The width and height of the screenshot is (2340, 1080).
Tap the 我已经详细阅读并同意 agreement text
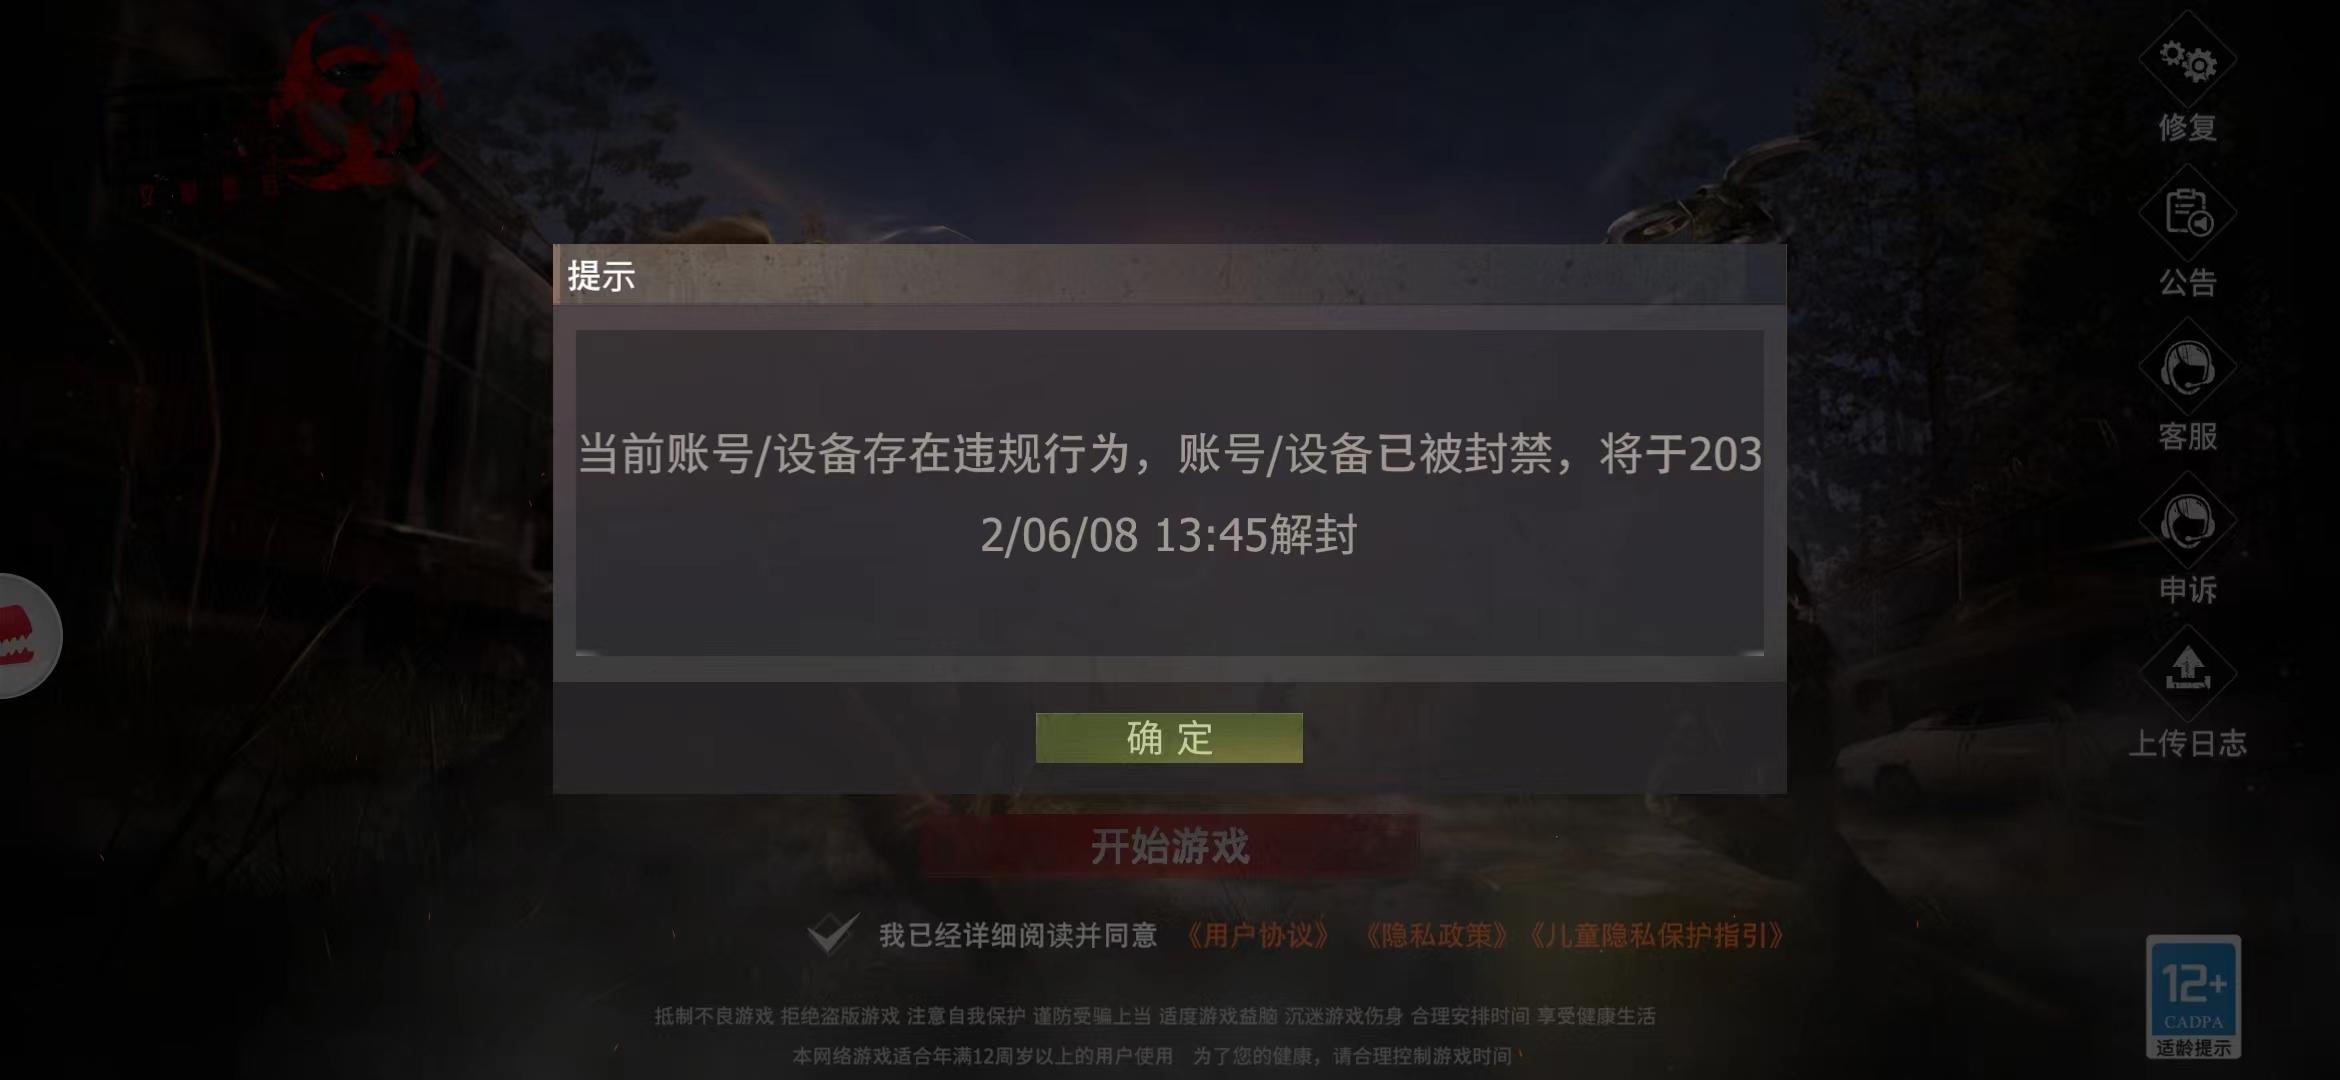1018,935
